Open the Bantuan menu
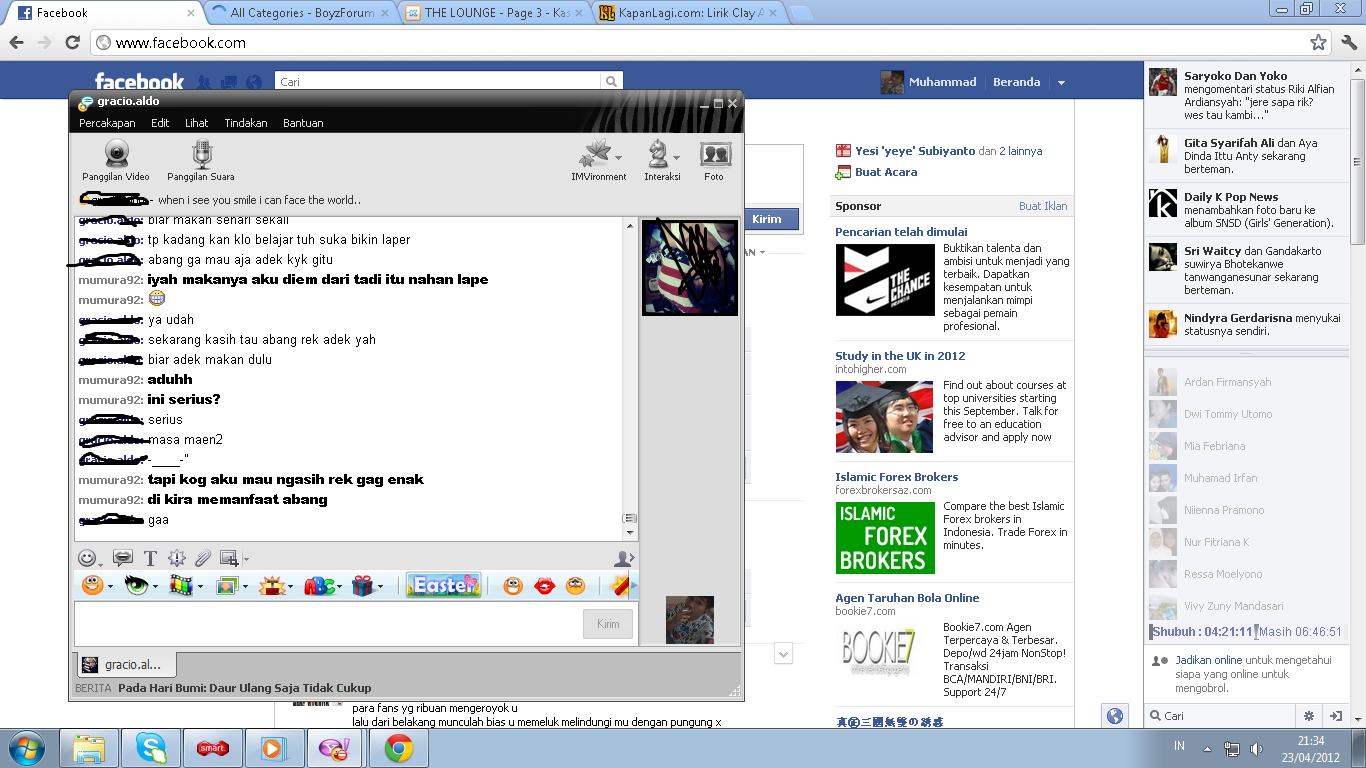 [x=303, y=123]
